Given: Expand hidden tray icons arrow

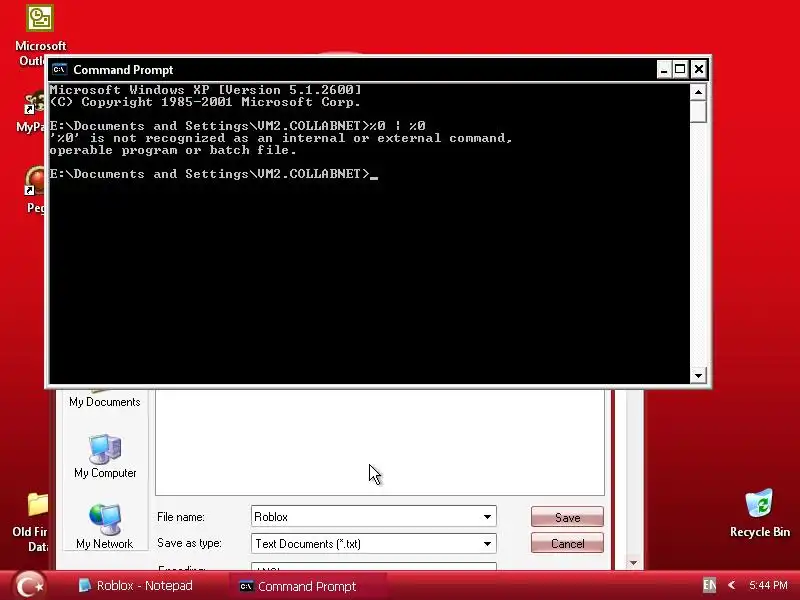Looking at the screenshot, I should (731, 585).
